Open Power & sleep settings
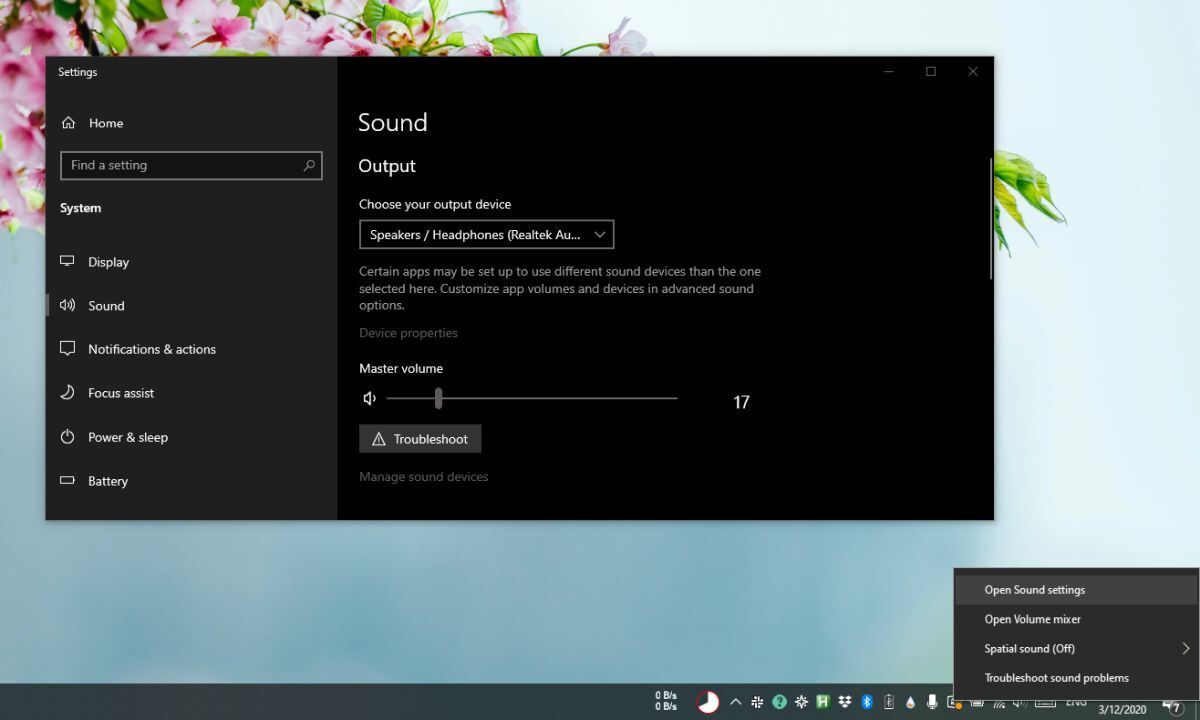1200x720 pixels. pos(127,437)
